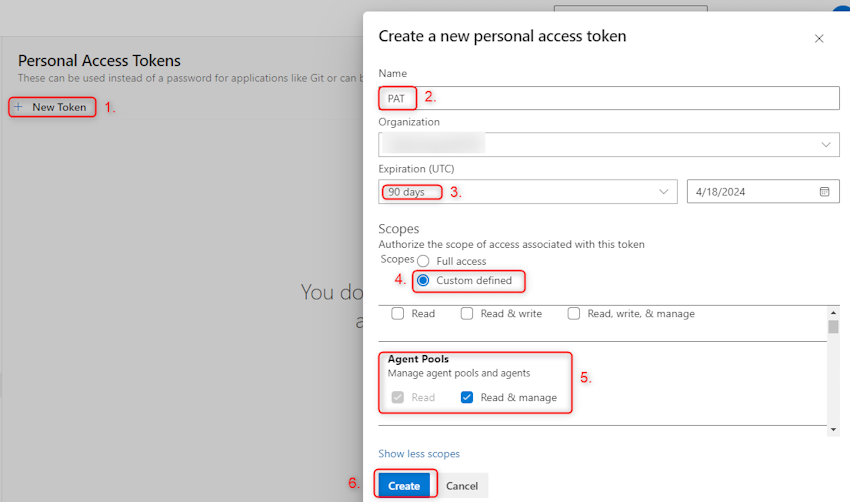Type in the token Name field

point(620,98)
